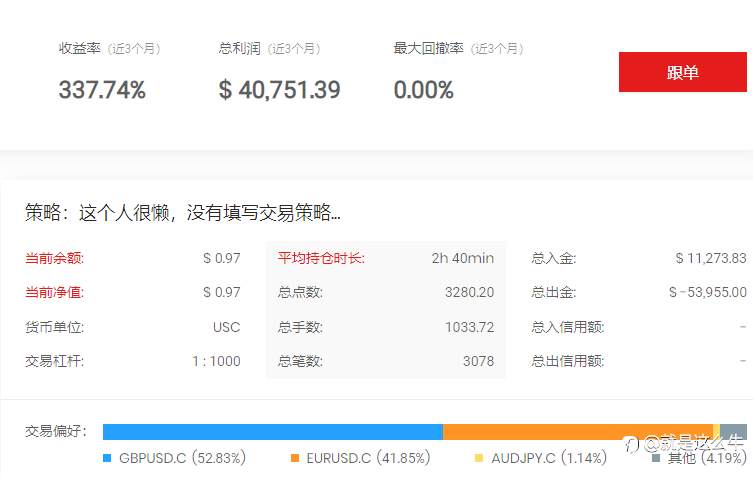This screenshot has height=477, width=753.
Task: Click the 总入信用额 label
Action: [x=568, y=327]
